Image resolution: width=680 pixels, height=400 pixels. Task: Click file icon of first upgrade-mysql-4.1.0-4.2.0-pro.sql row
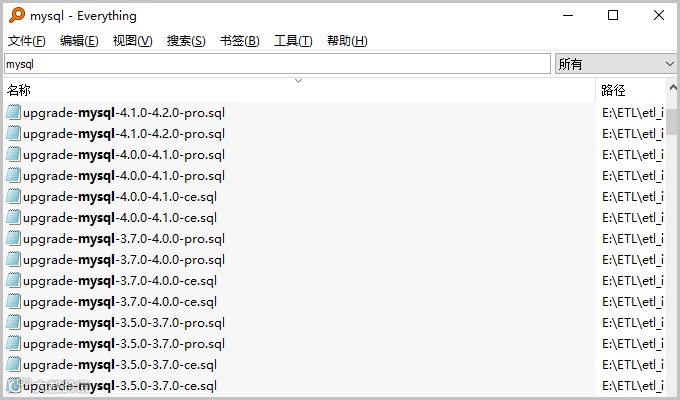13,112
